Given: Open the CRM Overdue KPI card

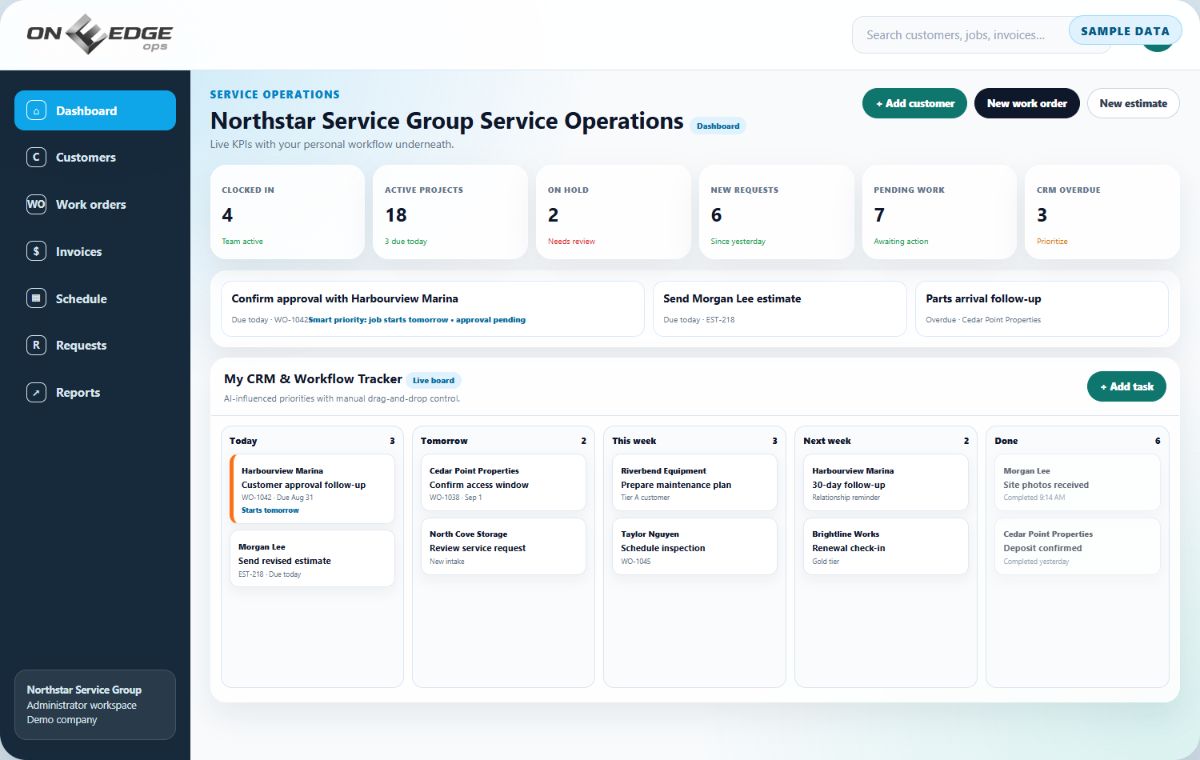Looking at the screenshot, I should coord(1102,212).
